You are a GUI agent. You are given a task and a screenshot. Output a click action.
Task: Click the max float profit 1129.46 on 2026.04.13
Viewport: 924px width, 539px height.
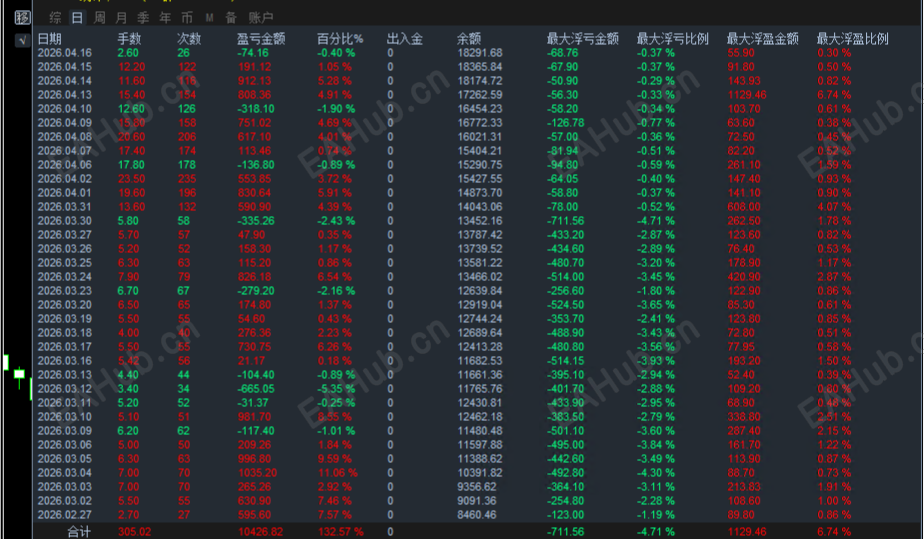click(747, 95)
